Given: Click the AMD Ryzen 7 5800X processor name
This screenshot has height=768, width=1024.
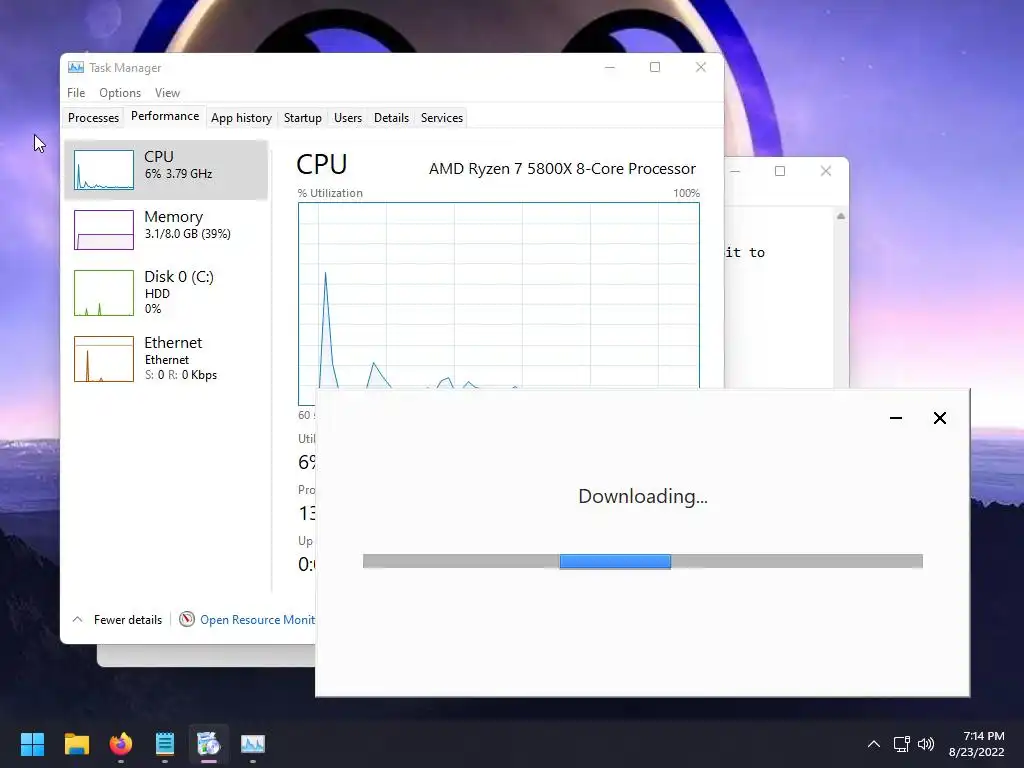Looking at the screenshot, I should [562, 168].
